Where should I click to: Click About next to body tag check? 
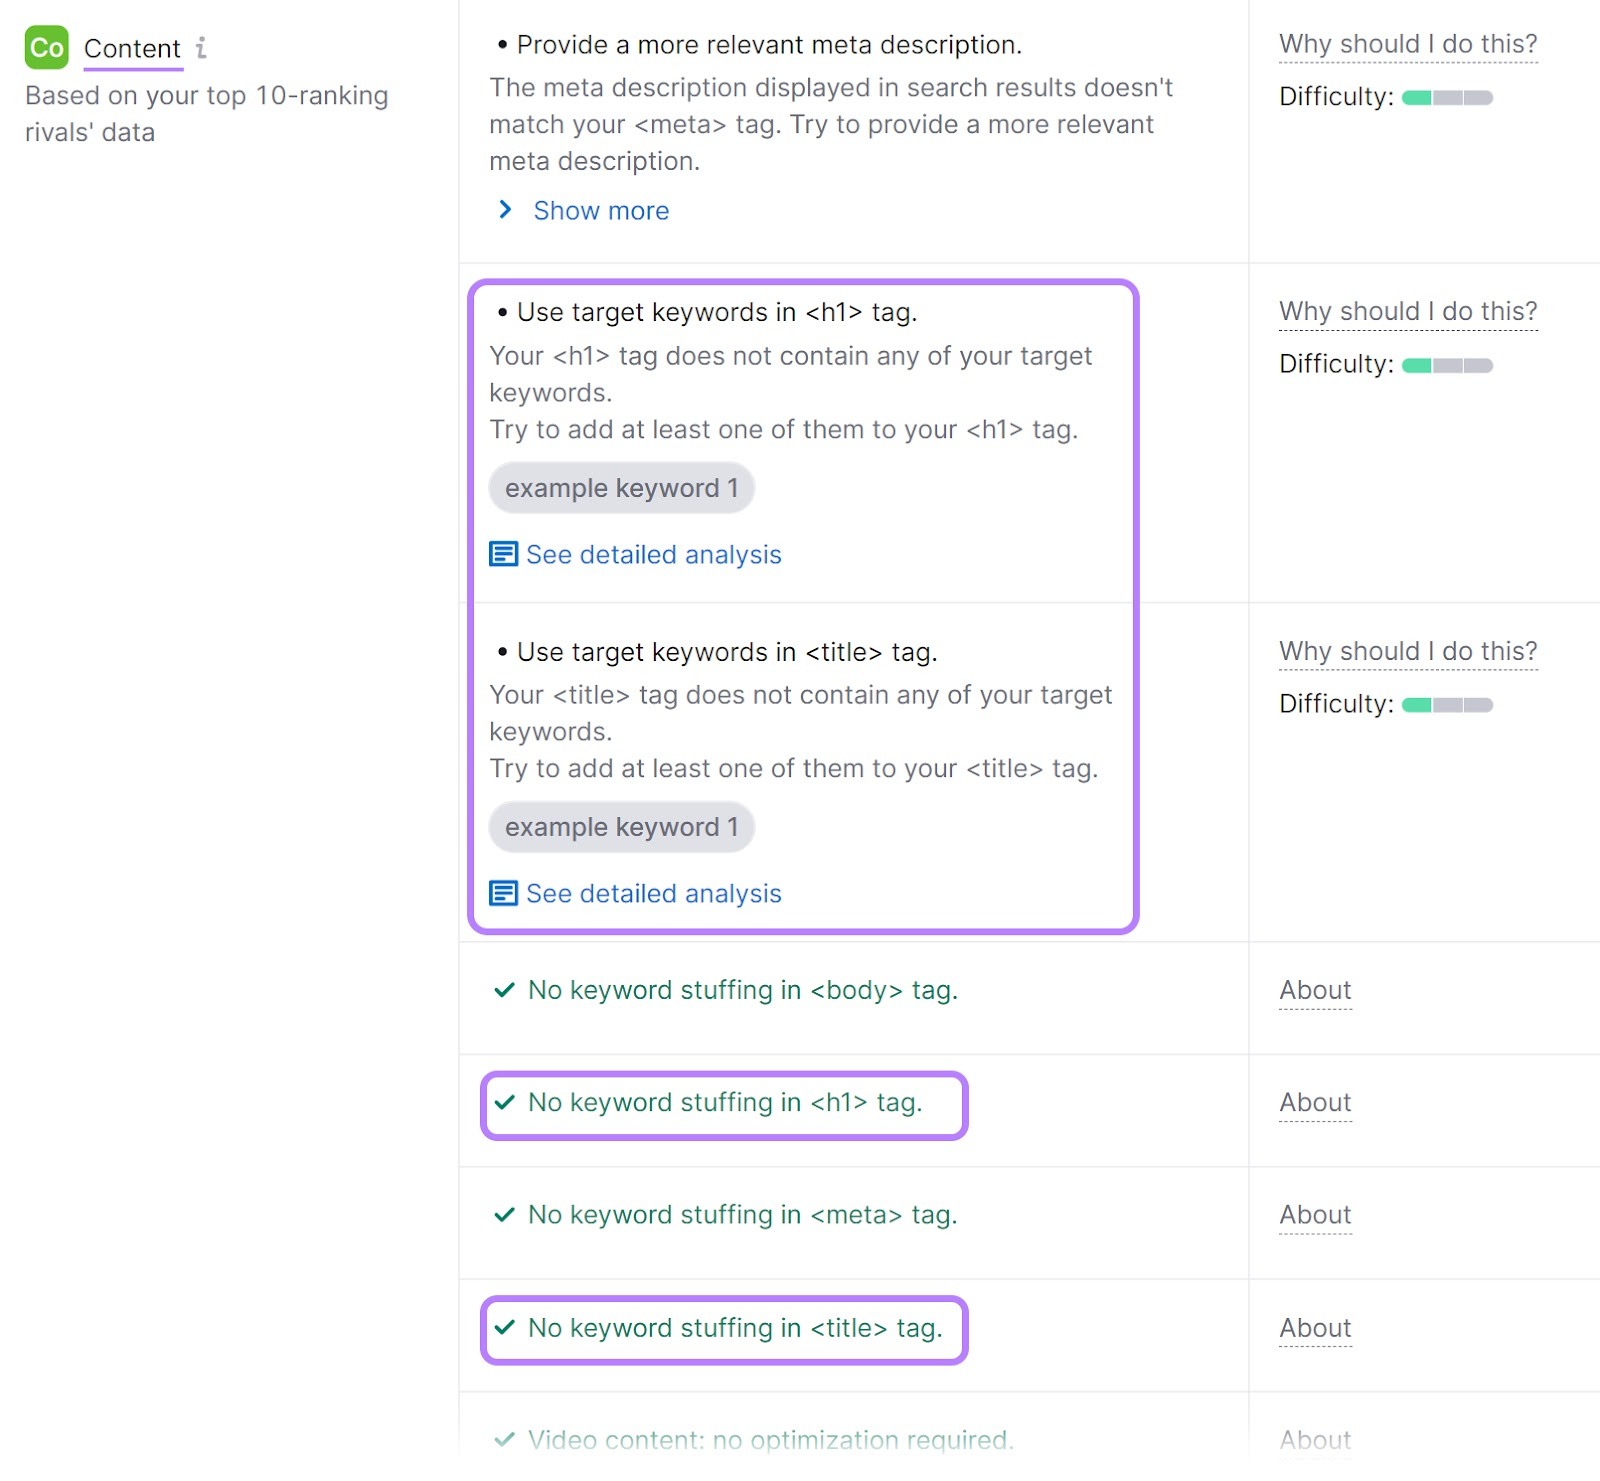tap(1314, 989)
